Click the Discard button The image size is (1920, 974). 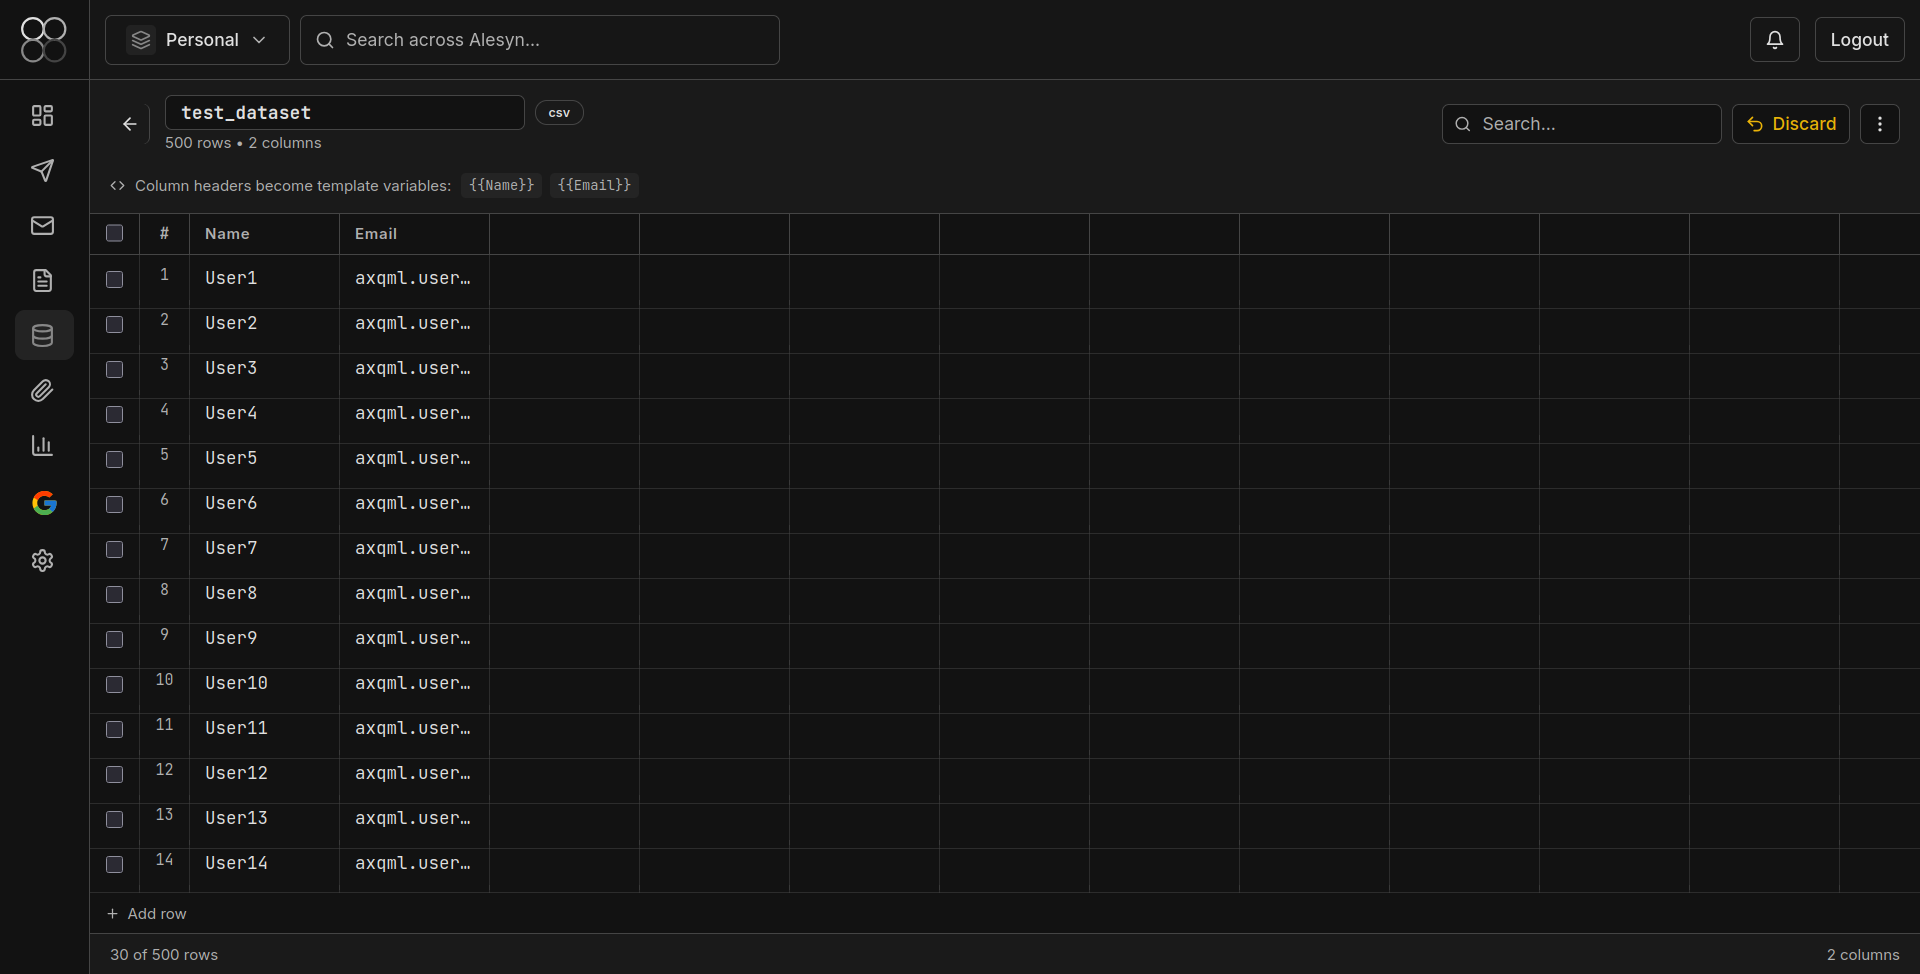click(1790, 124)
